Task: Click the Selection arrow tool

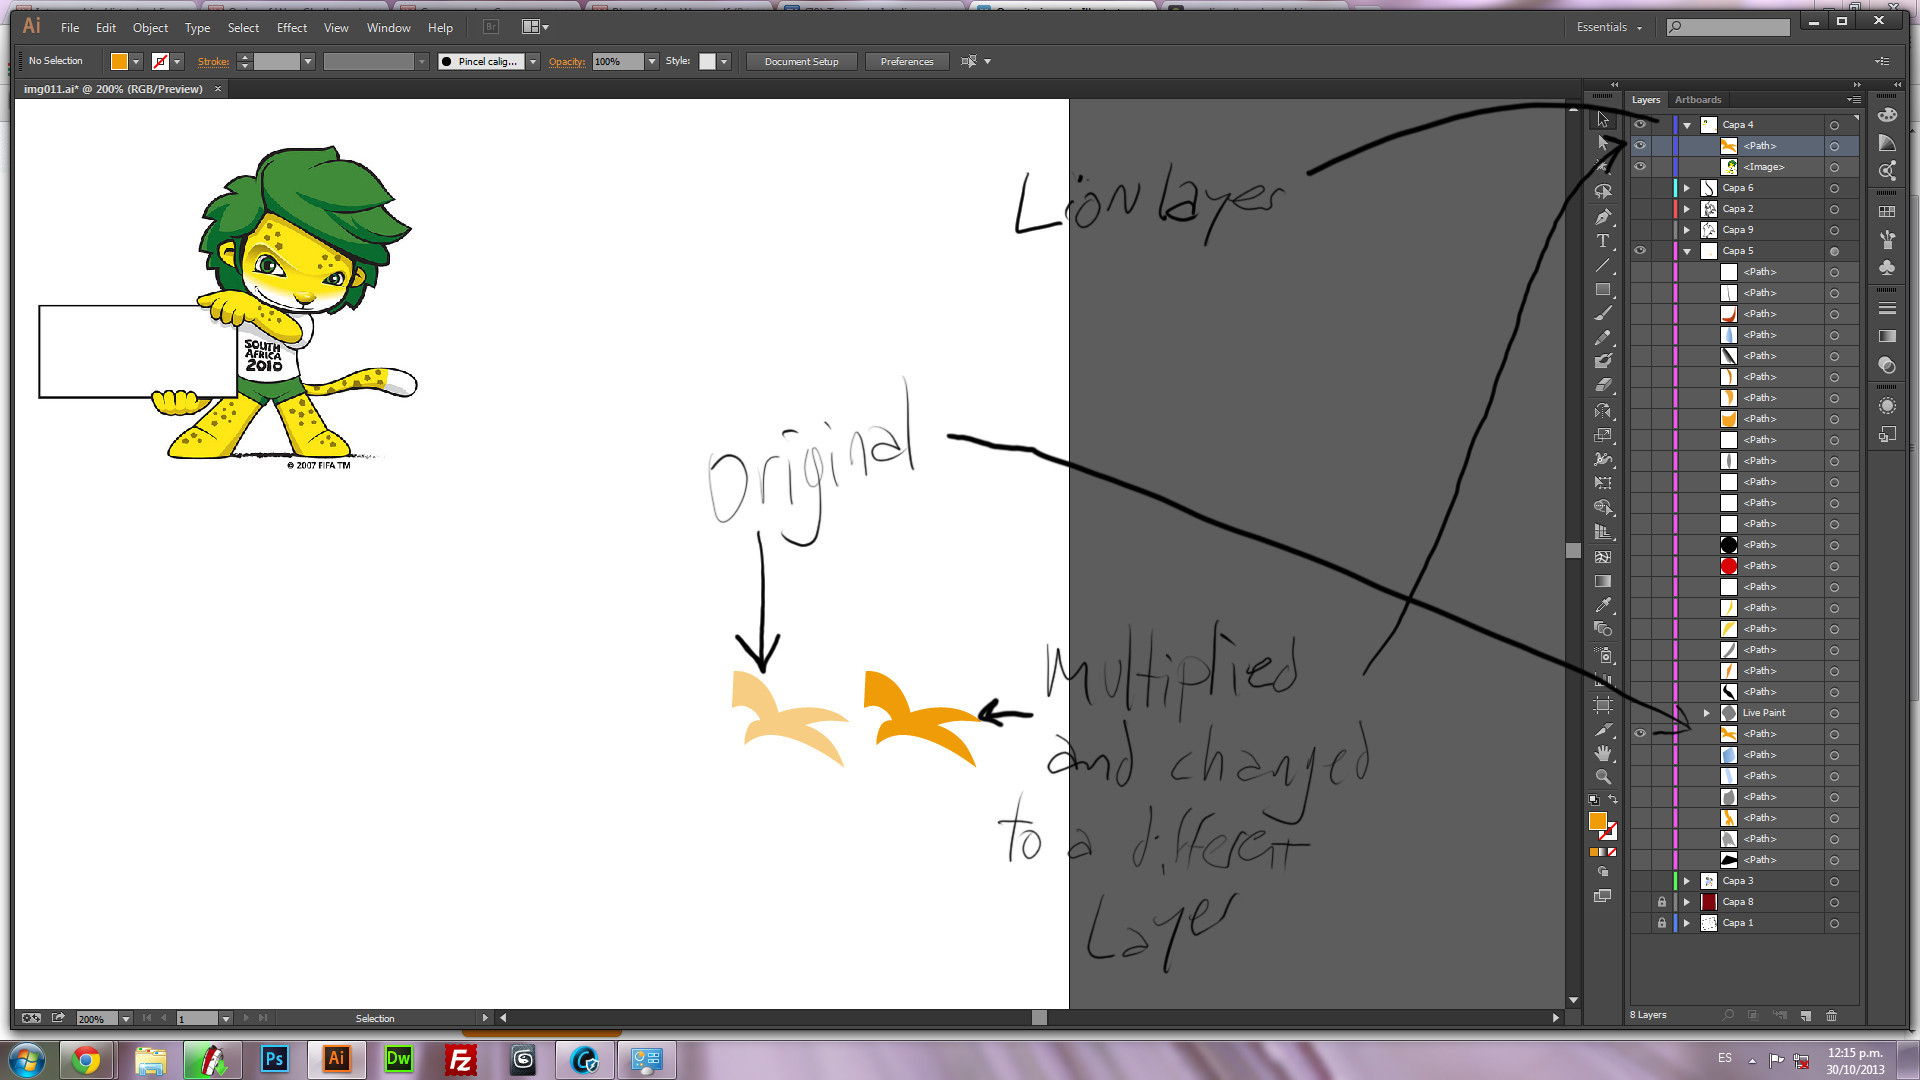Action: (1603, 120)
